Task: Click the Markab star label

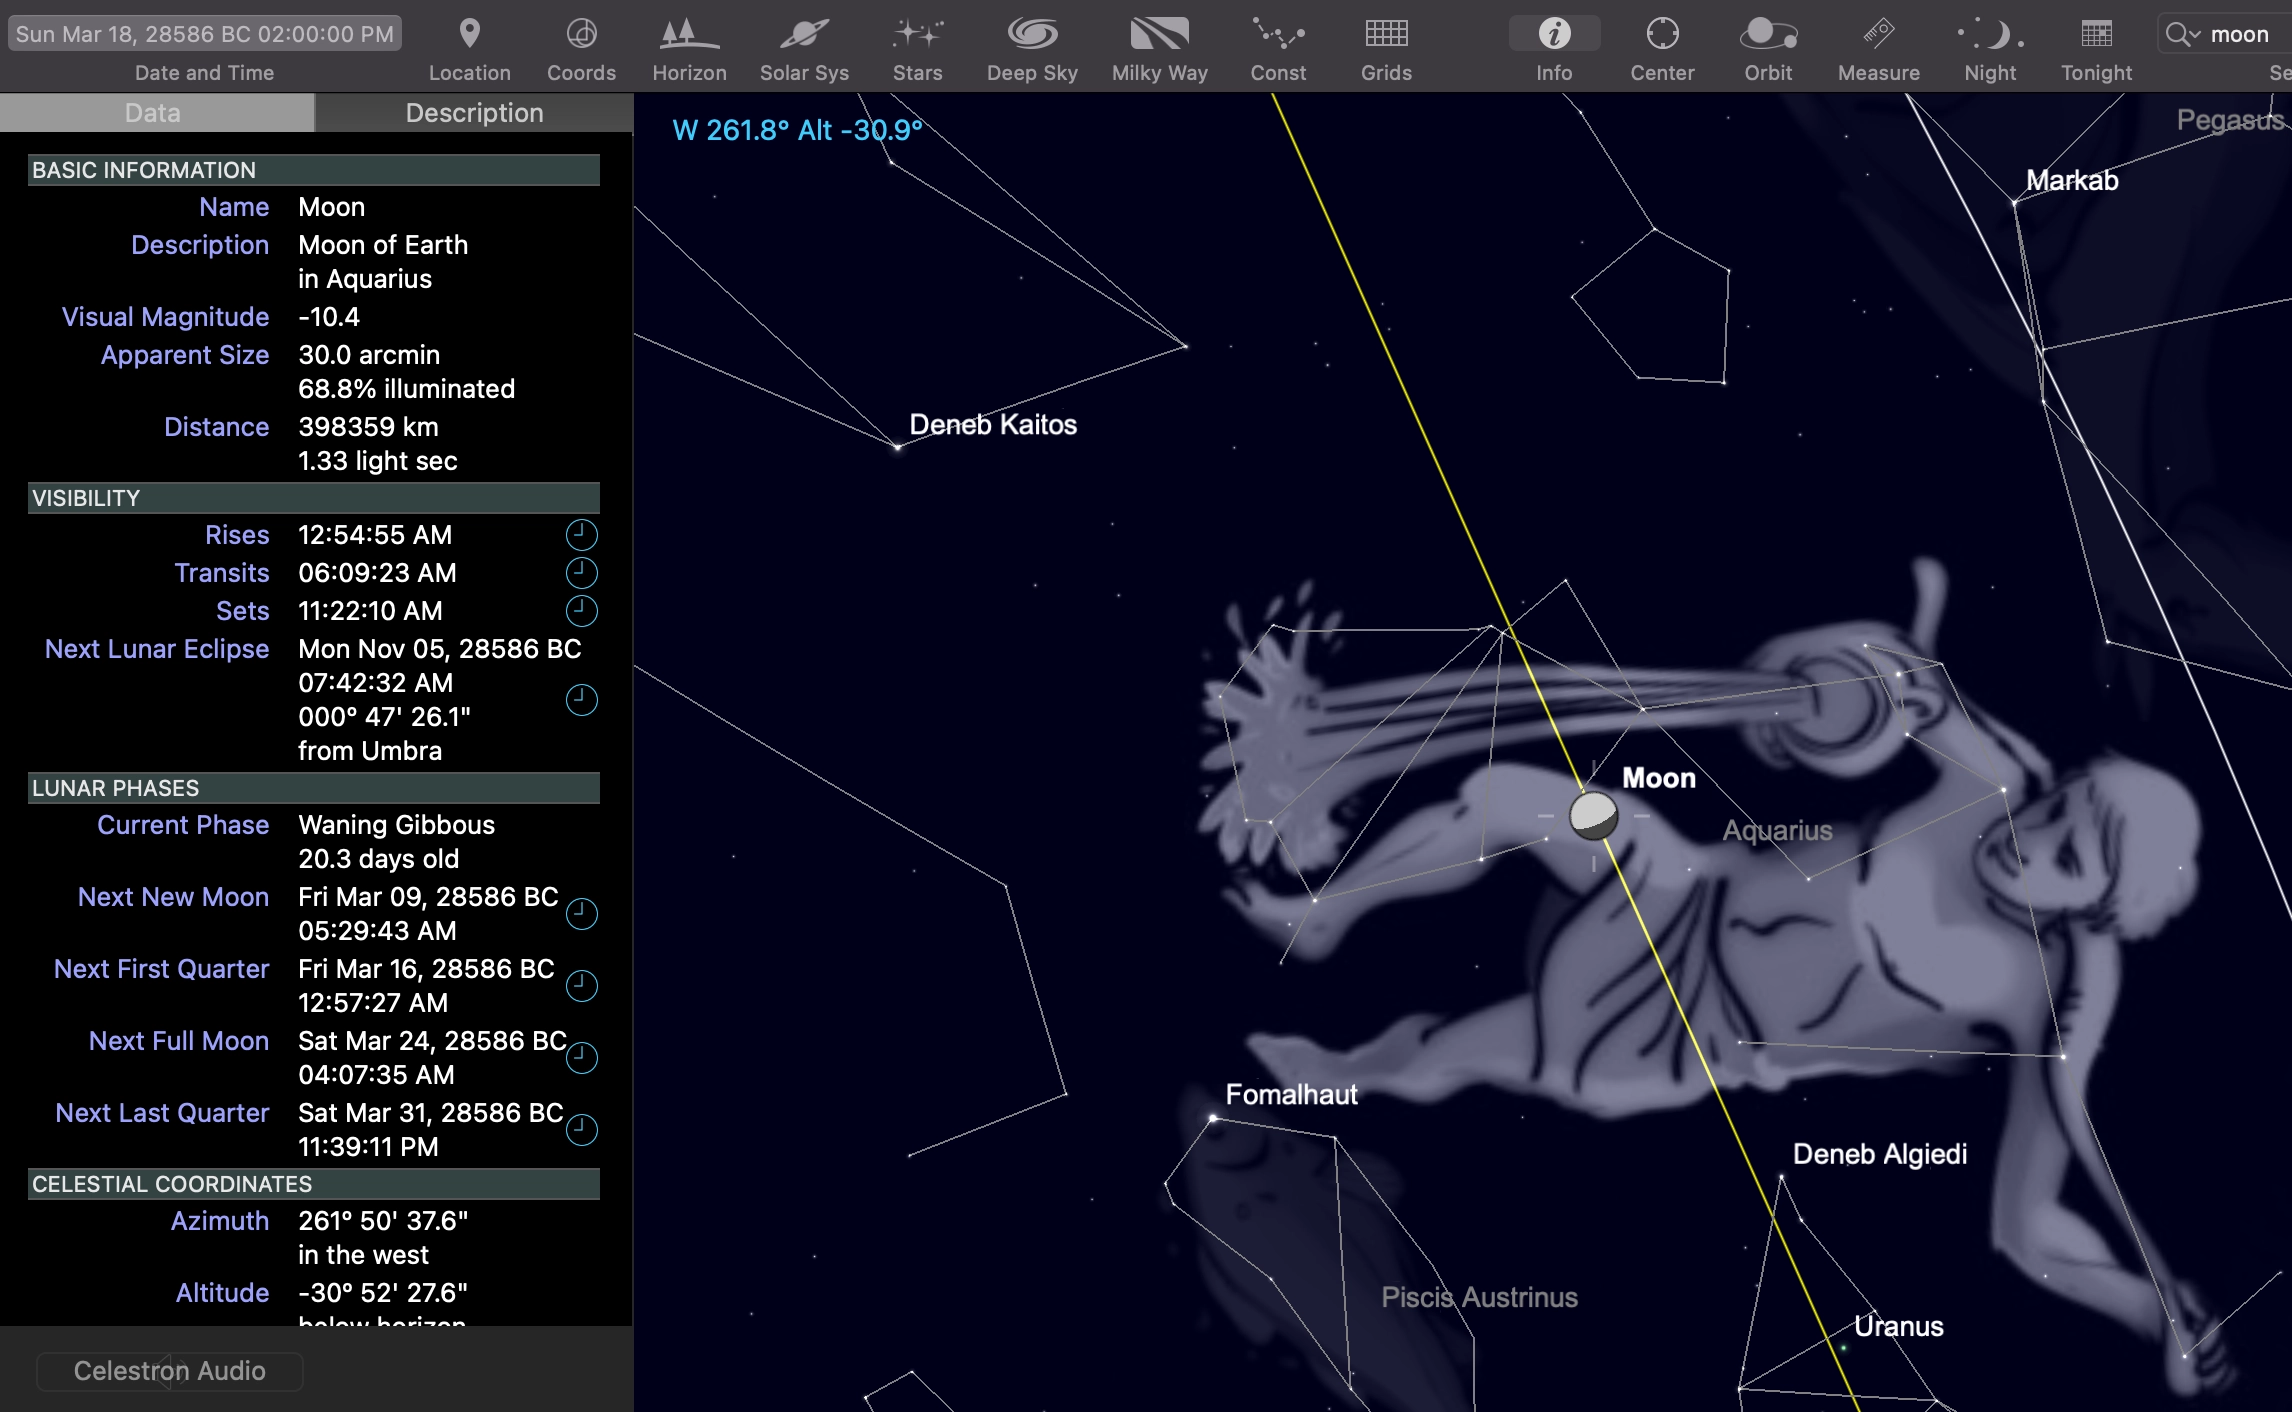Action: [x=2072, y=181]
